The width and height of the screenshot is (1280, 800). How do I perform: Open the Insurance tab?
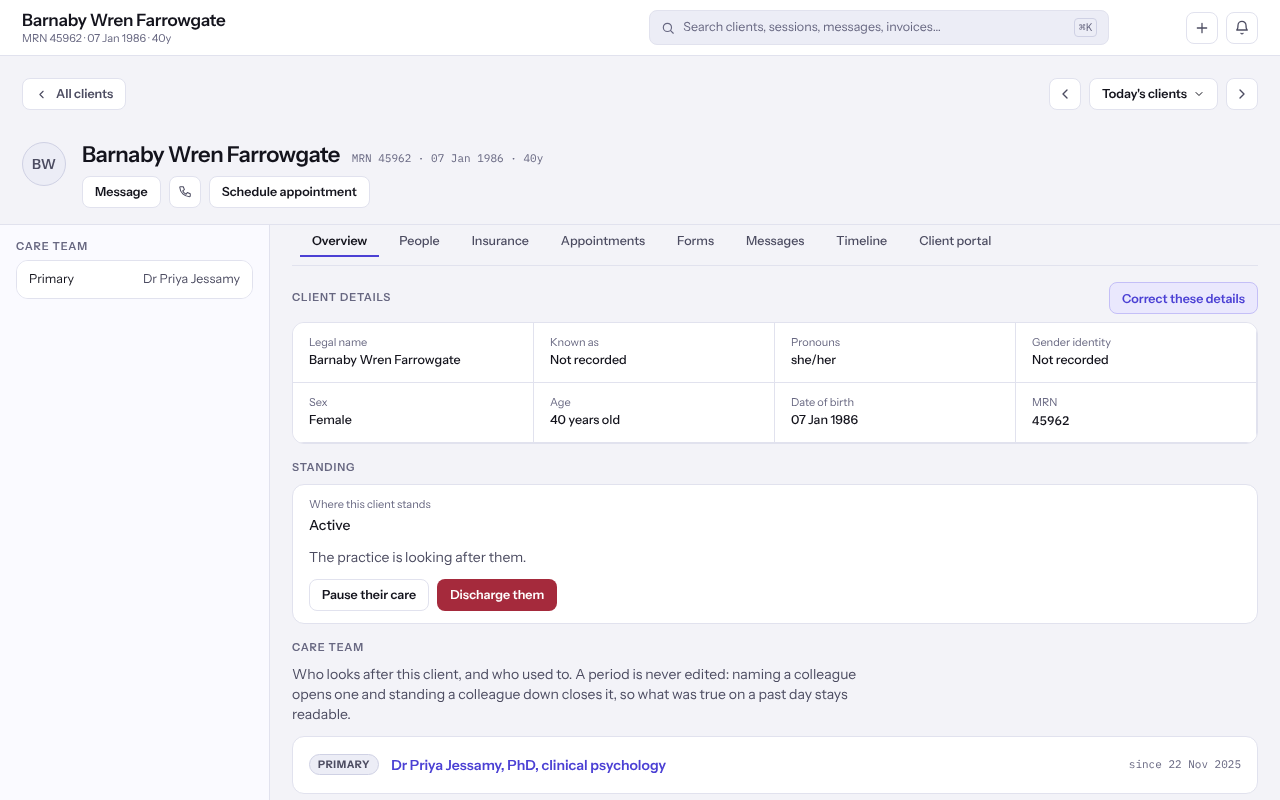500,241
